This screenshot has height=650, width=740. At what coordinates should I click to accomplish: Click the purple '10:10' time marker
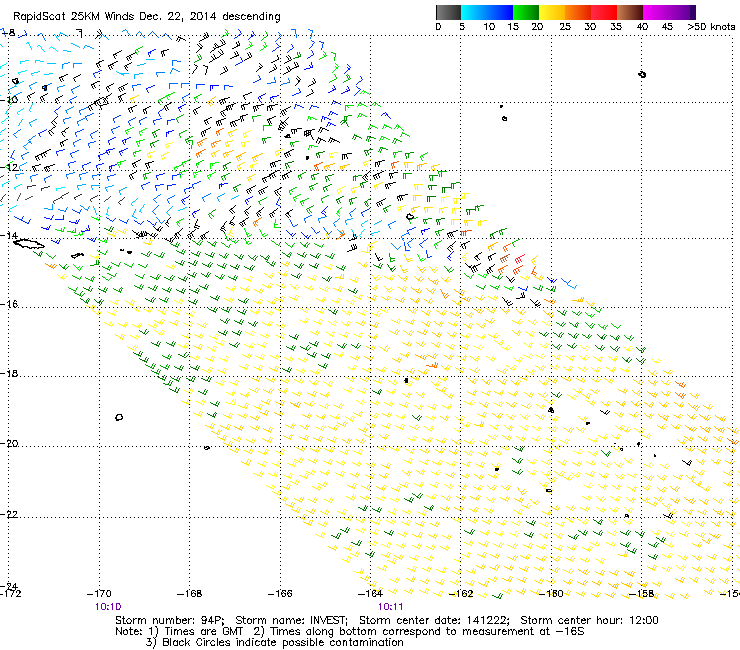pos(108,607)
